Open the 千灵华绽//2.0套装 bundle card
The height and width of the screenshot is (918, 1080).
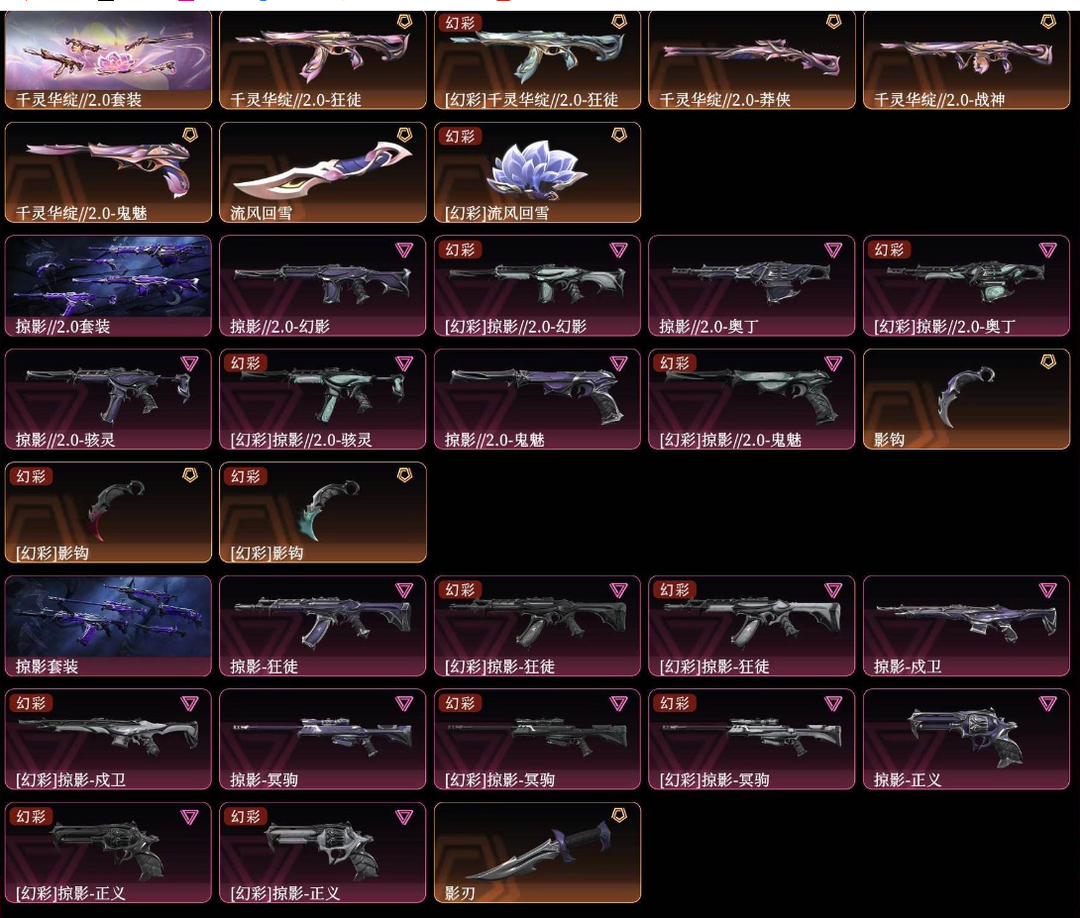point(108,61)
